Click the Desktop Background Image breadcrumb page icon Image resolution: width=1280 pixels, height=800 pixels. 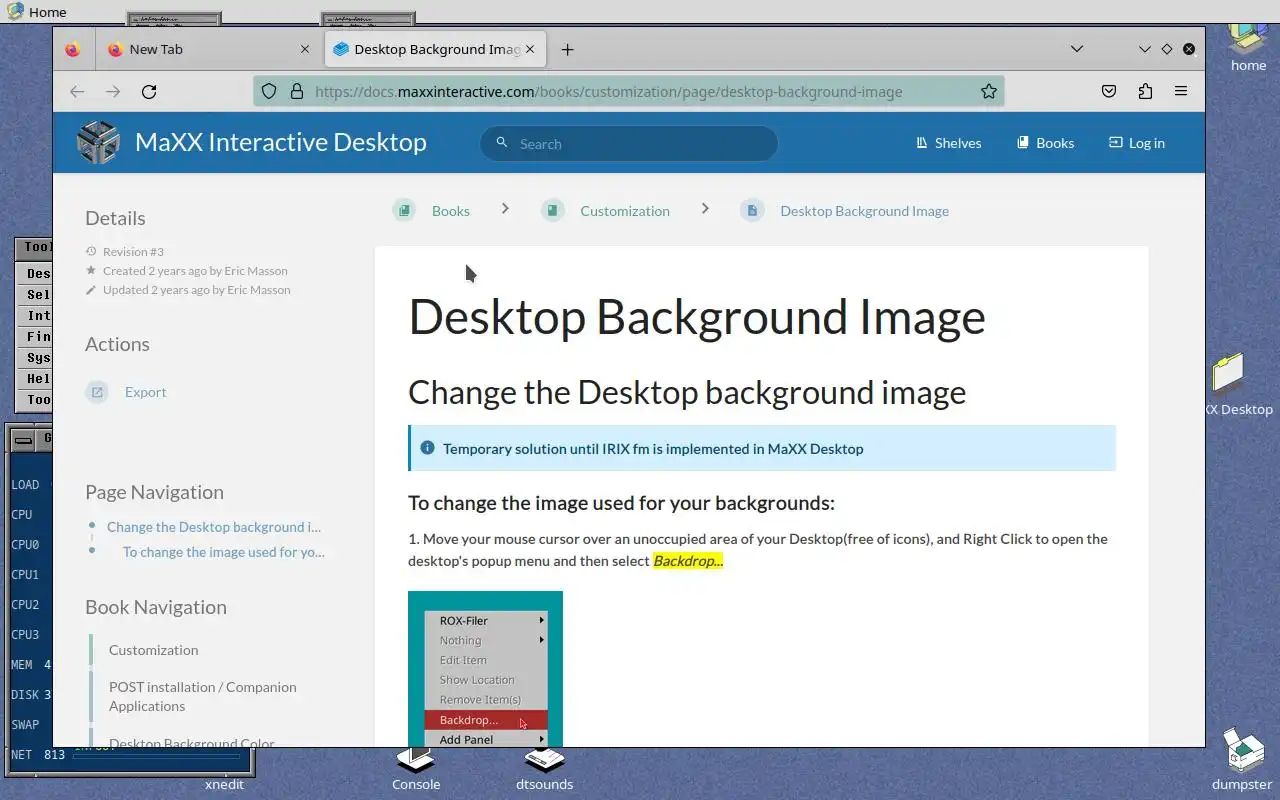point(752,210)
